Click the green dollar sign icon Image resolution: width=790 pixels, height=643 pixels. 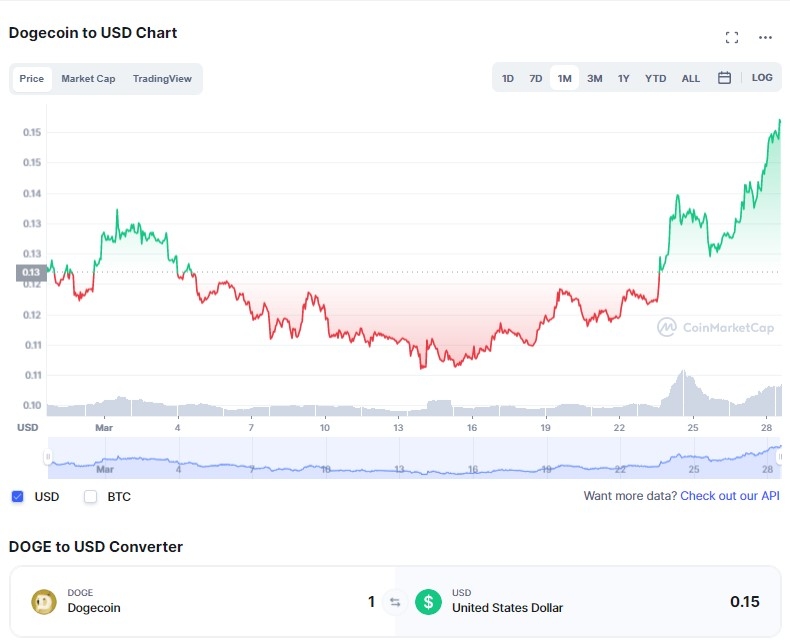(429, 602)
